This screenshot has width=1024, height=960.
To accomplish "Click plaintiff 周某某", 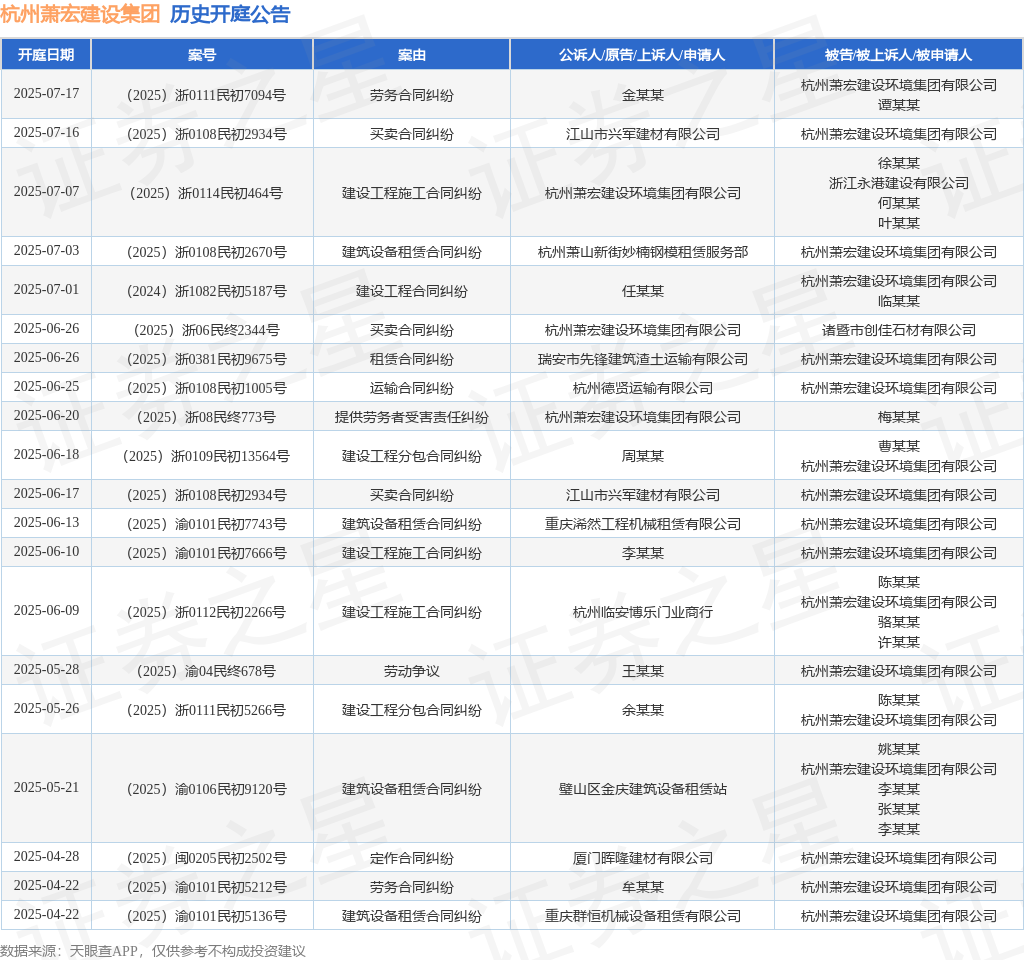I will click(x=643, y=456).
